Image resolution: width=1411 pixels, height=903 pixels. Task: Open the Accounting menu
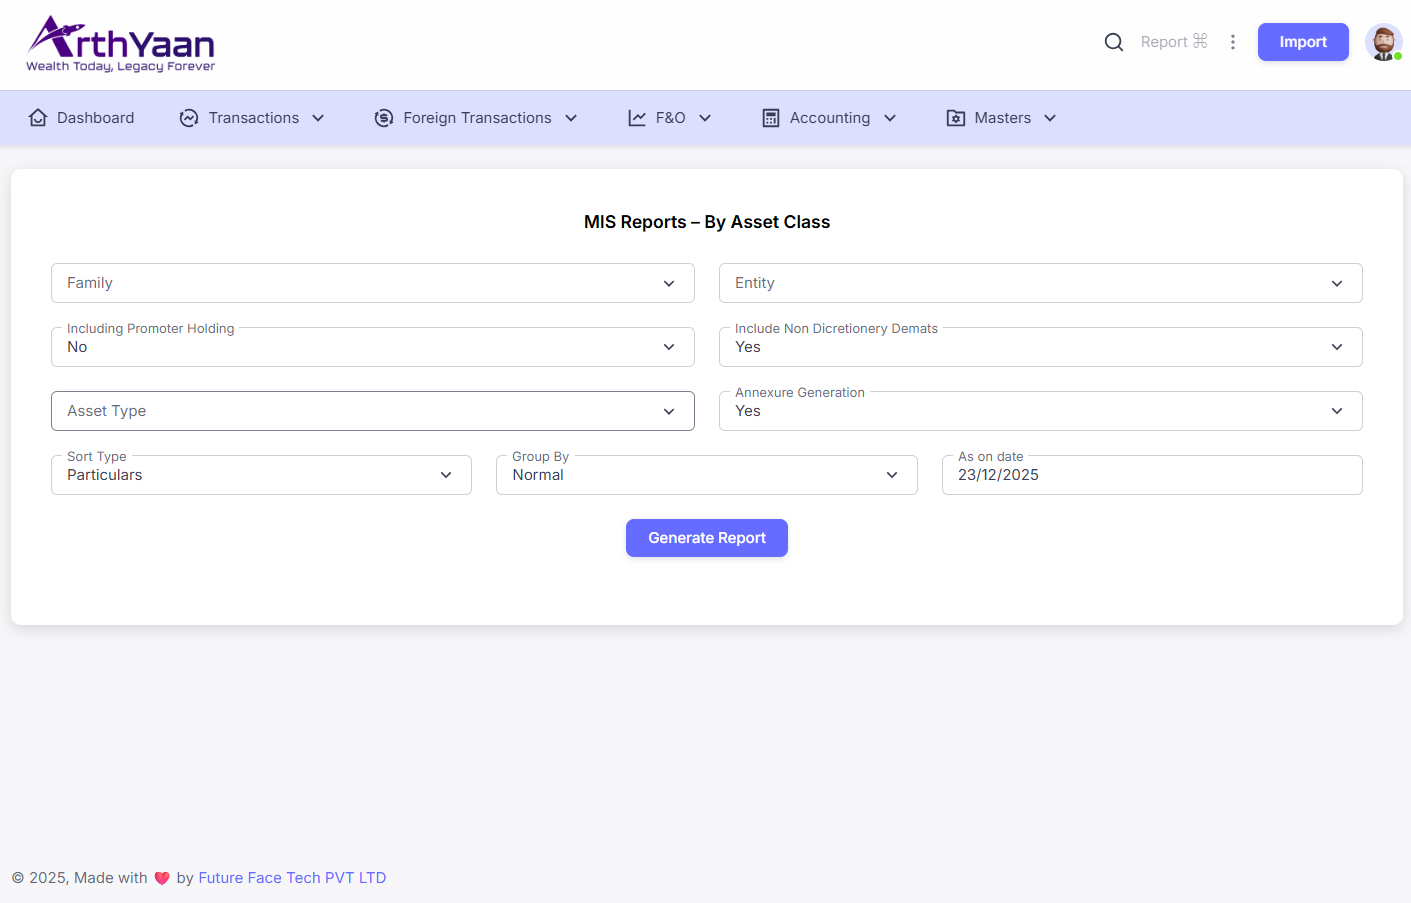[x=830, y=118]
